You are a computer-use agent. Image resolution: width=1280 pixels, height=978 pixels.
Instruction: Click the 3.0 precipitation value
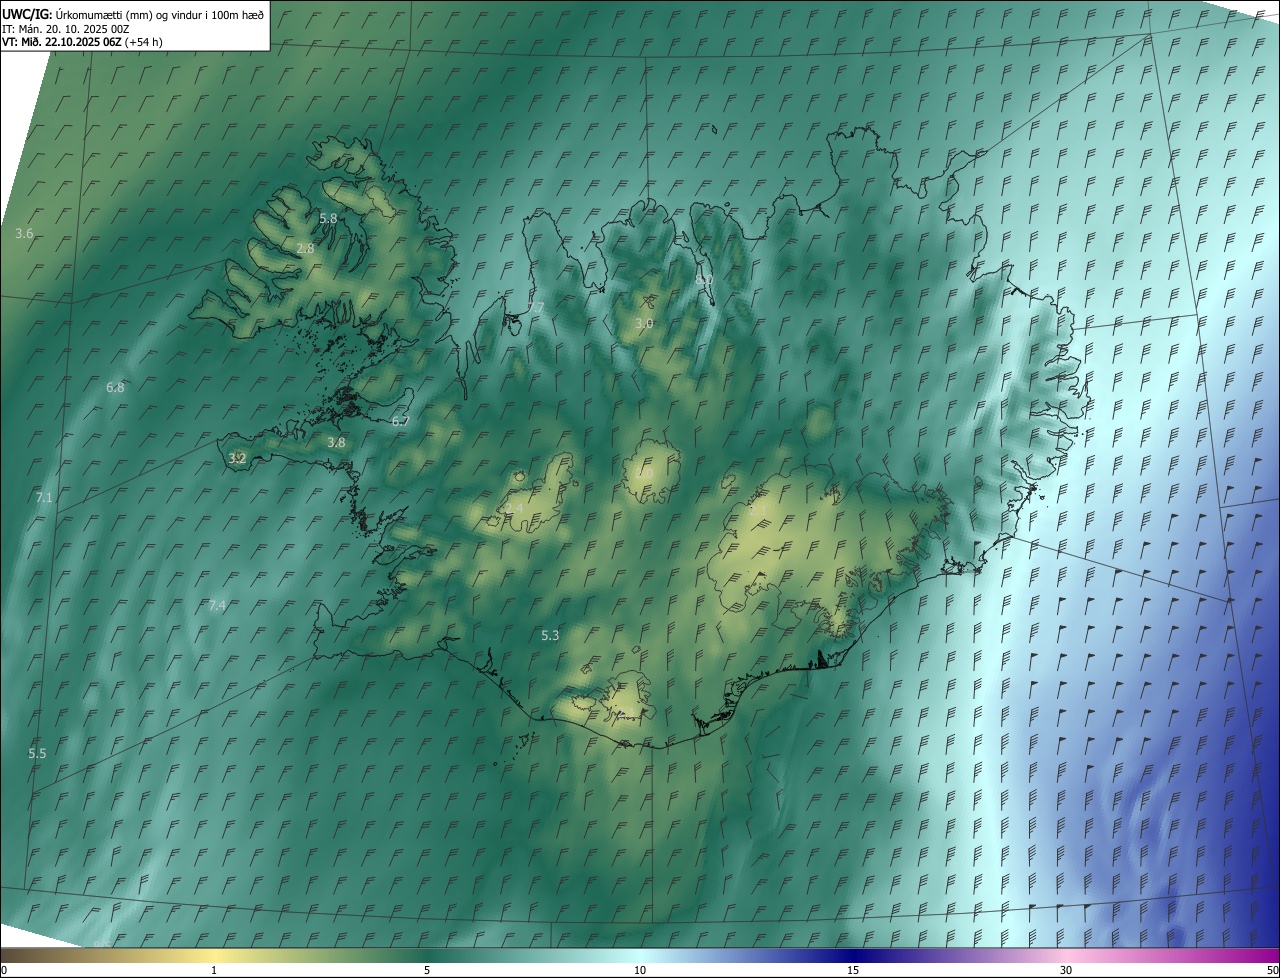click(644, 324)
